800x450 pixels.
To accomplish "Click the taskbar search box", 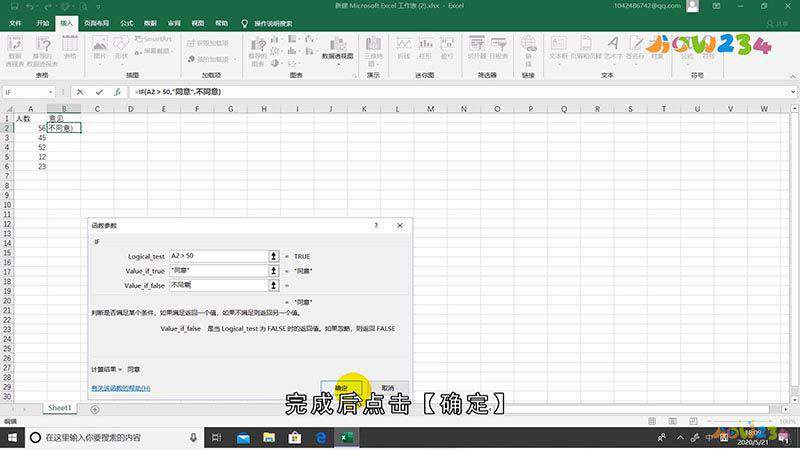I will click(114, 438).
